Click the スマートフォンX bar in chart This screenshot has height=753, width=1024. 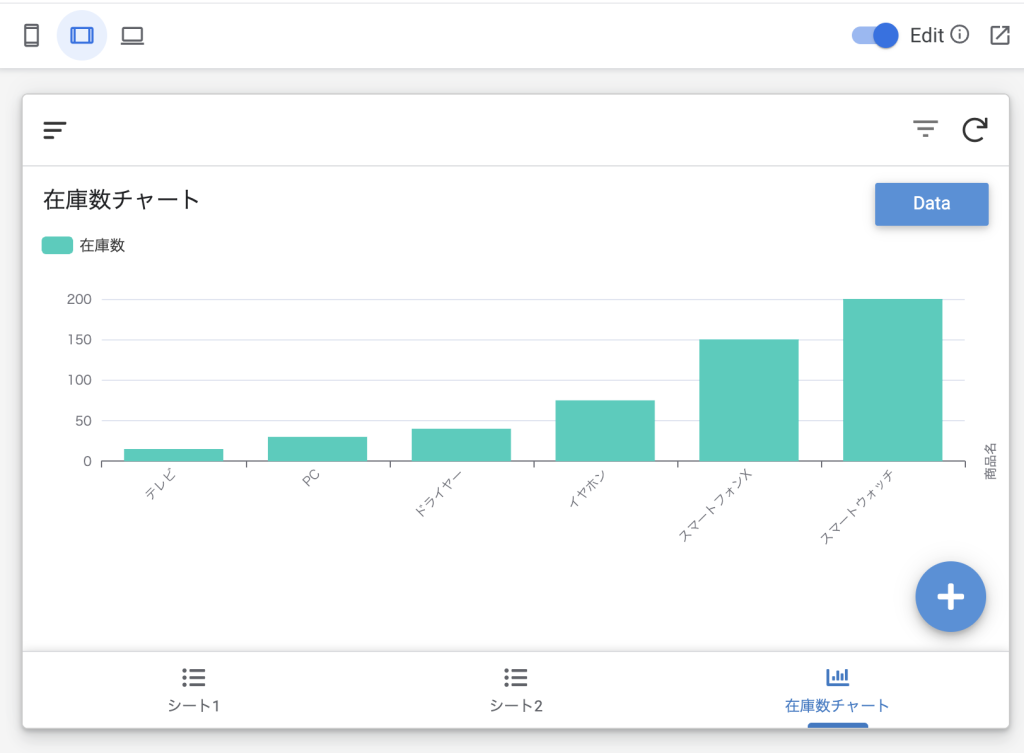coord(748,400)
